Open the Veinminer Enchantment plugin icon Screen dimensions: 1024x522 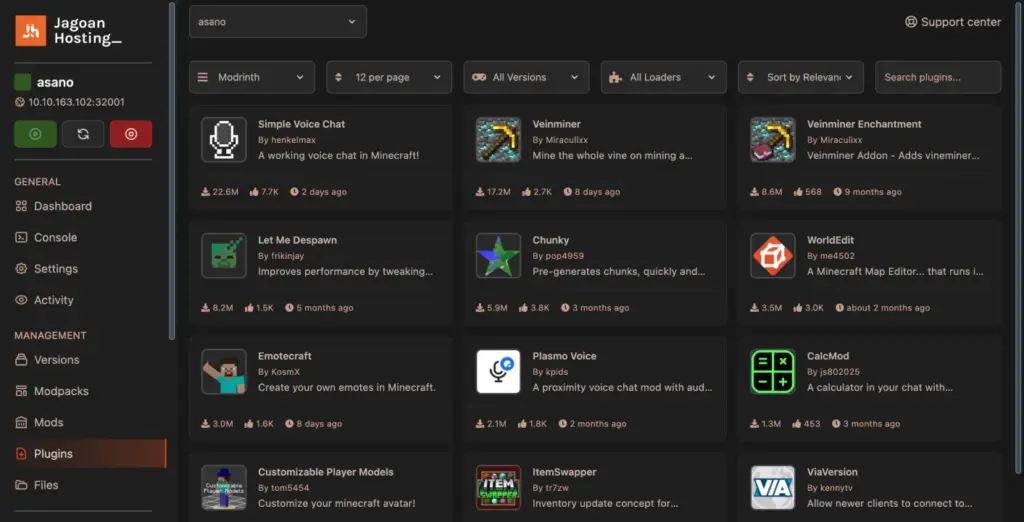[773, 140]
